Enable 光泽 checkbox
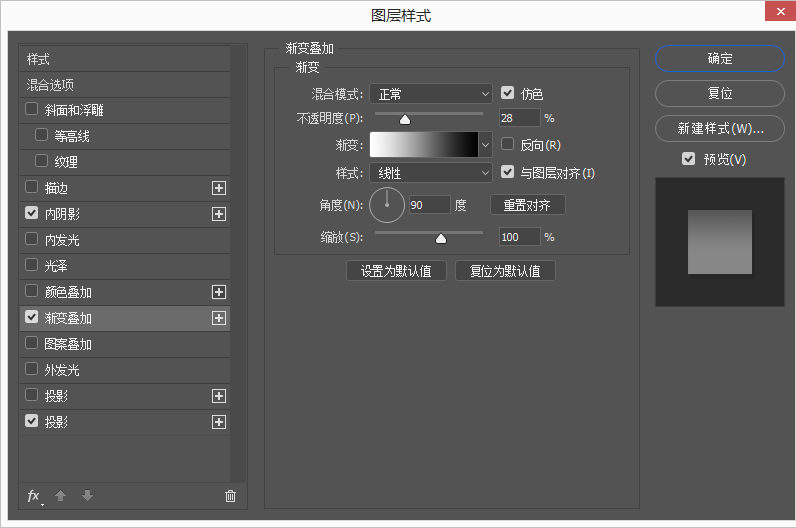796x528 pixels. [x=31, y=265]
